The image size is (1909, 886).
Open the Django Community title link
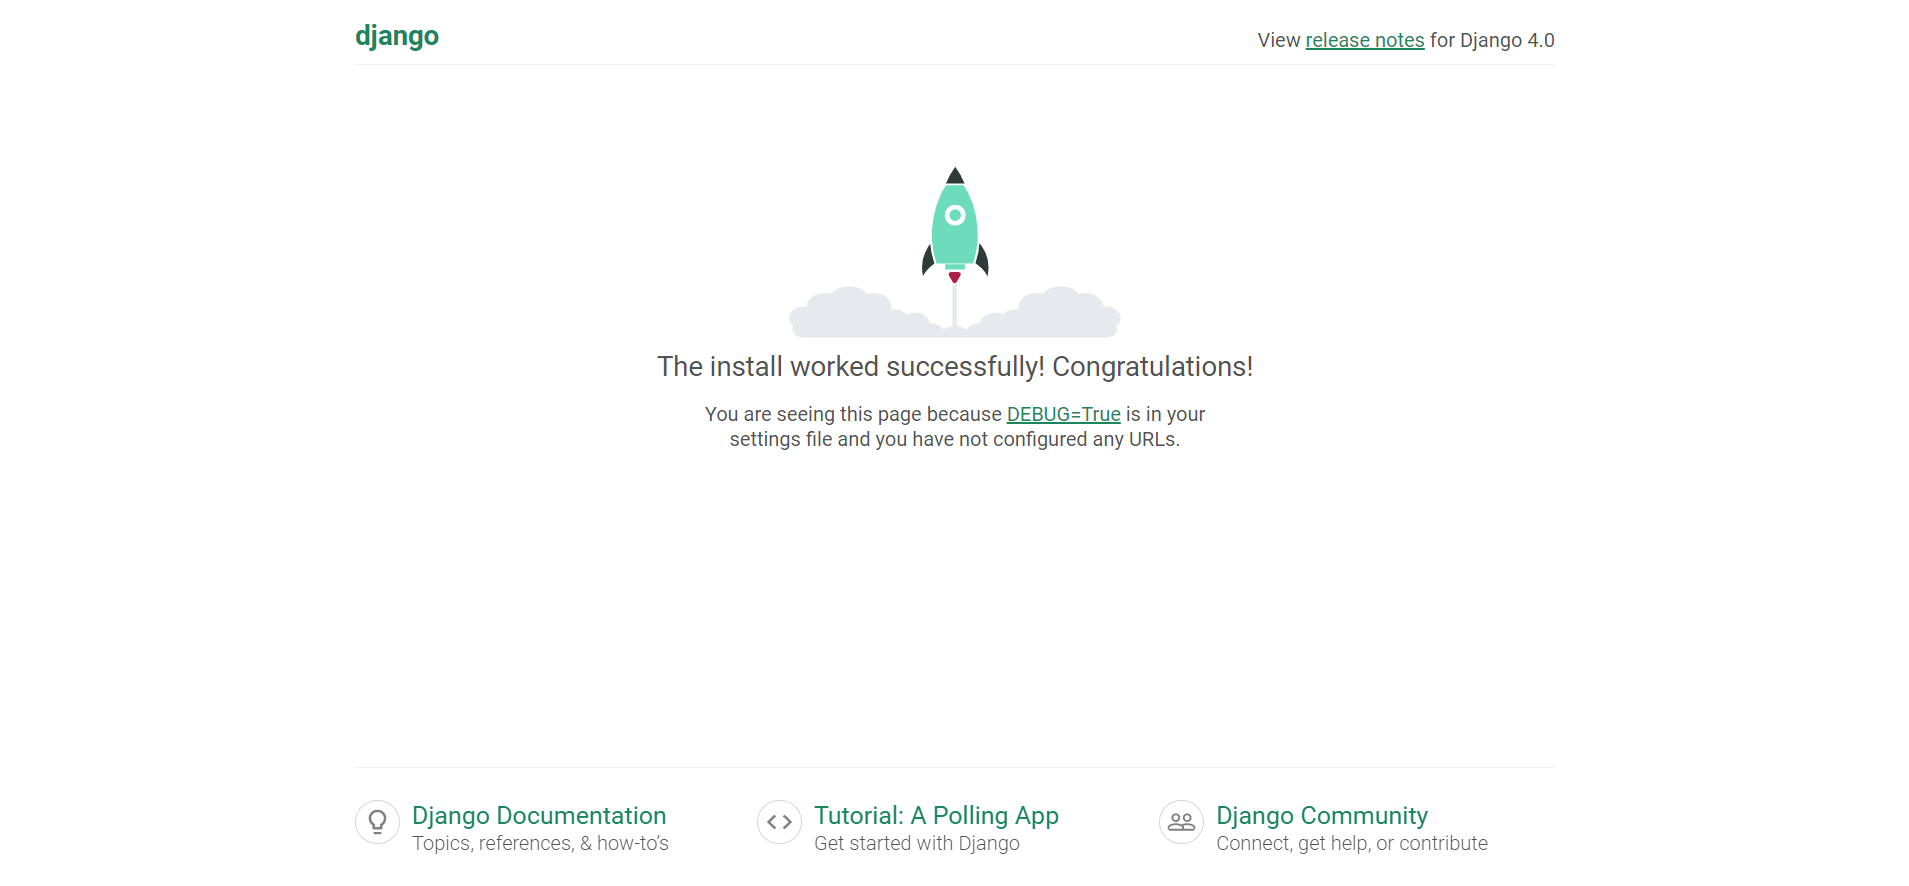click(1321, 815)
